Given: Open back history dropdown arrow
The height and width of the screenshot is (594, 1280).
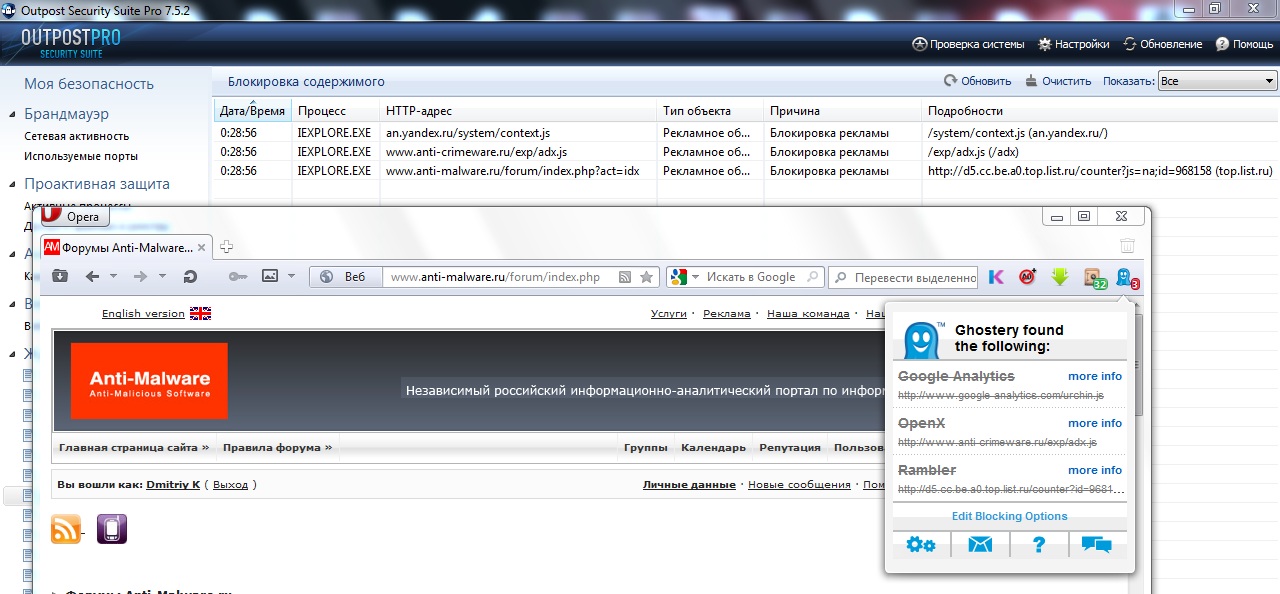Looking at the screenshot, I should (113, 277).
